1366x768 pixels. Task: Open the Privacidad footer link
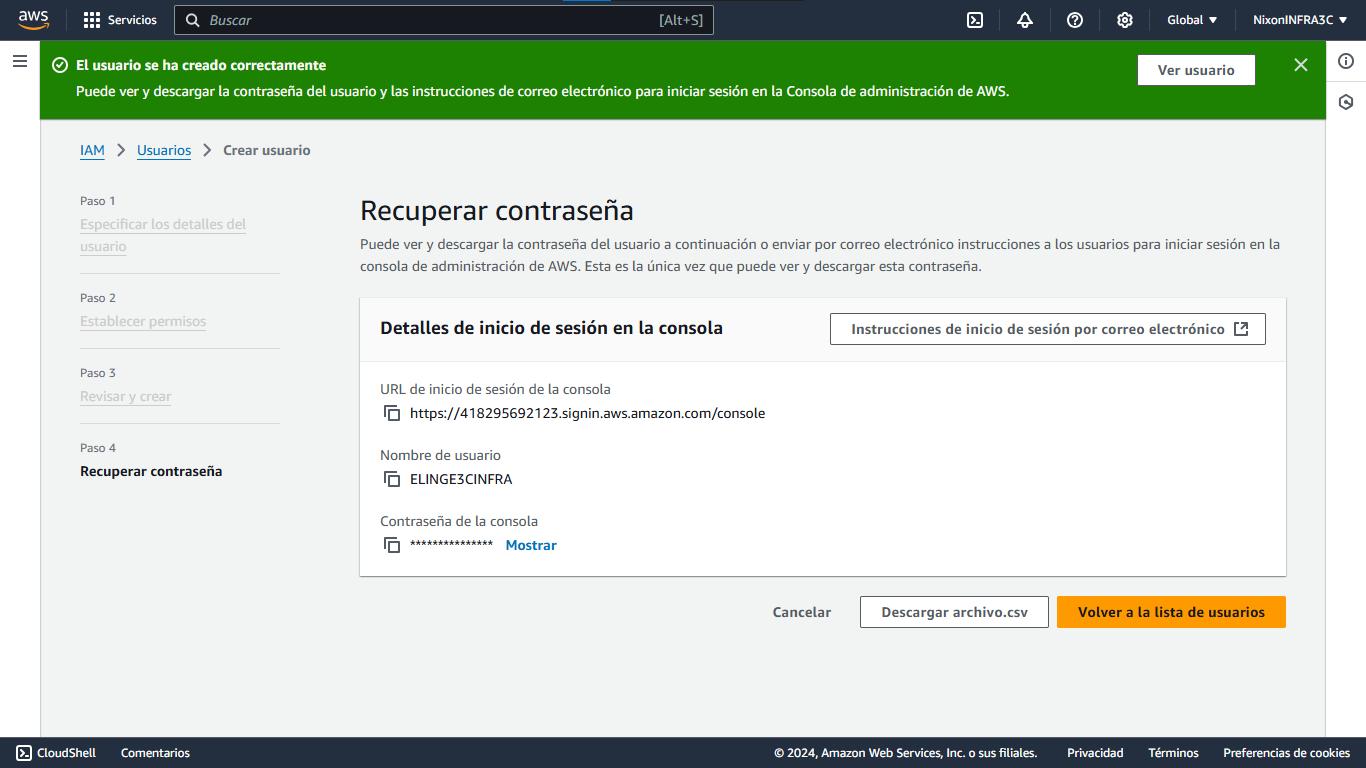(x=1095, y=753)
